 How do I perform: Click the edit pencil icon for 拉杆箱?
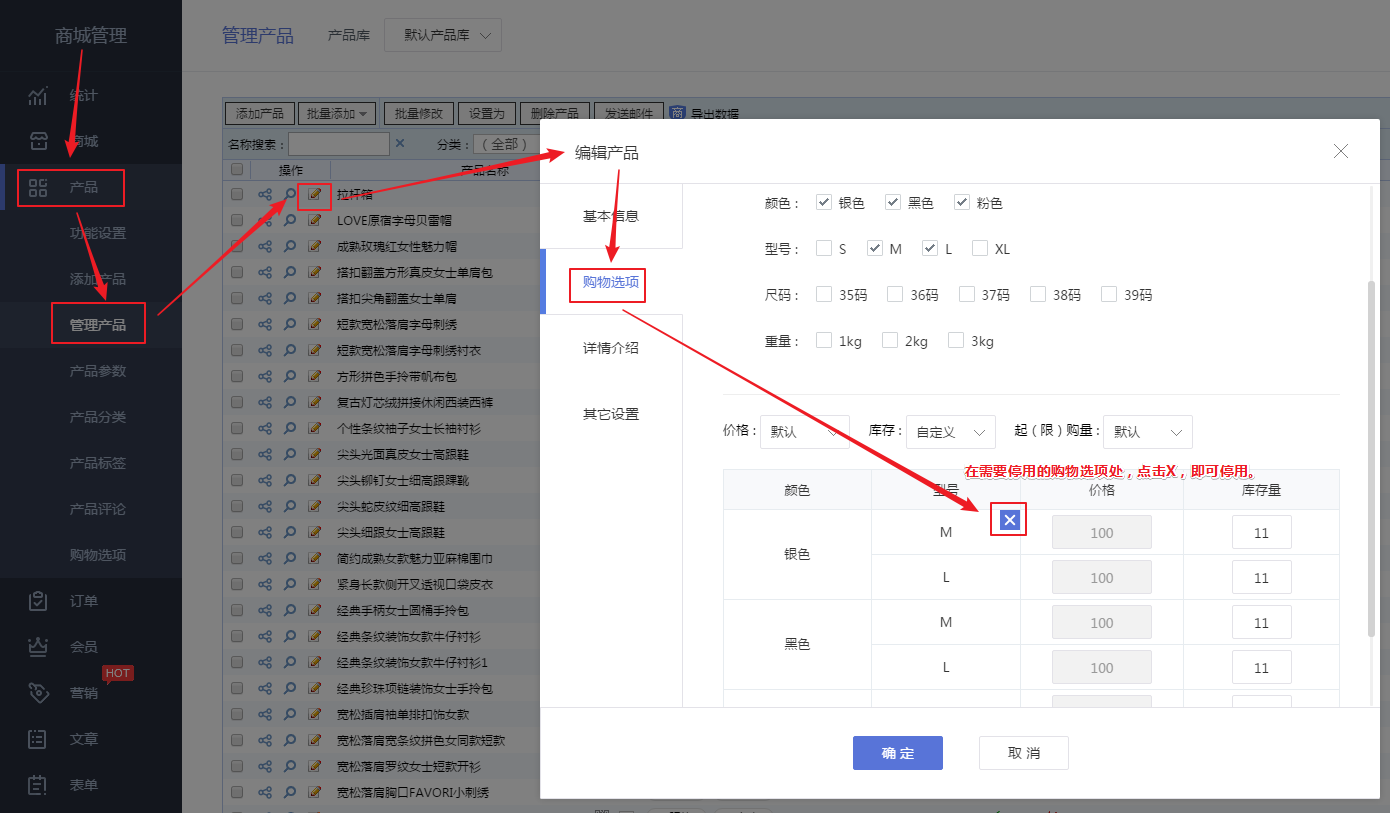315,194
